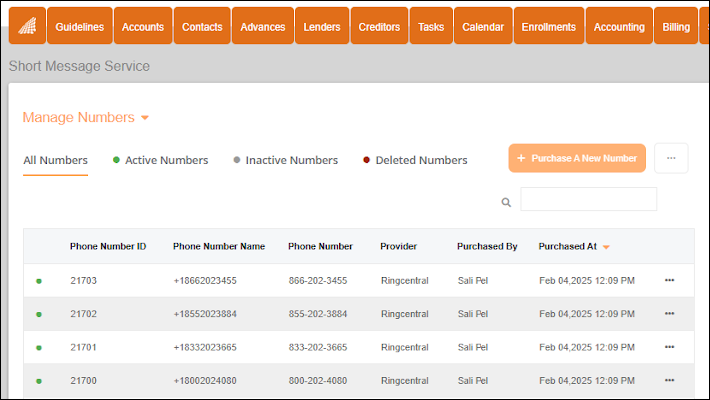Click the Phone Number ID column header
This screenshot has height=400, width=710.
[108, 246]
